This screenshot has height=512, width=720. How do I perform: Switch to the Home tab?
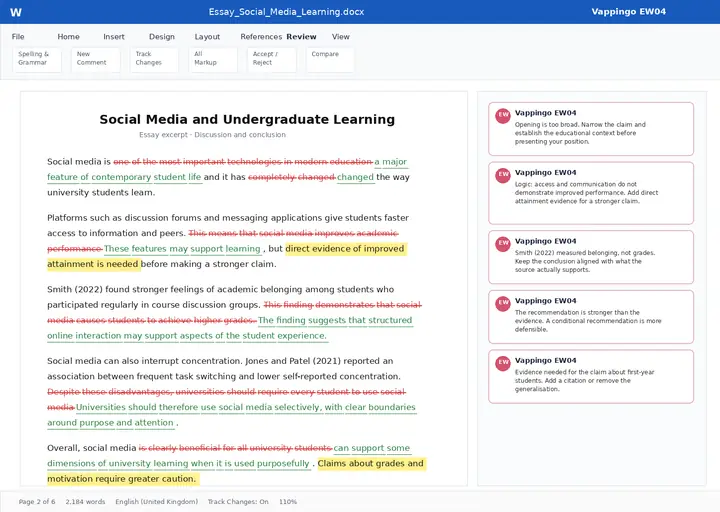[68, 37]
